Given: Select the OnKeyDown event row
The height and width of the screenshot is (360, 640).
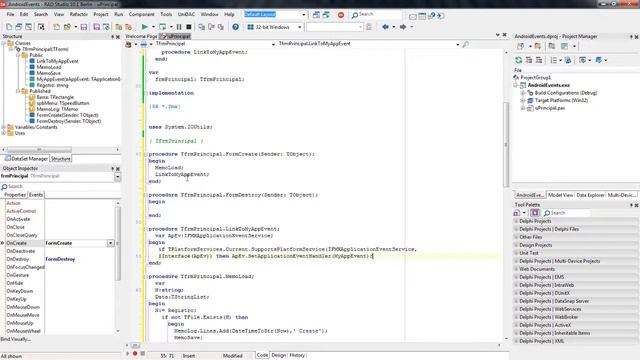Looking at the screenshot, I should tap(60, 291).
